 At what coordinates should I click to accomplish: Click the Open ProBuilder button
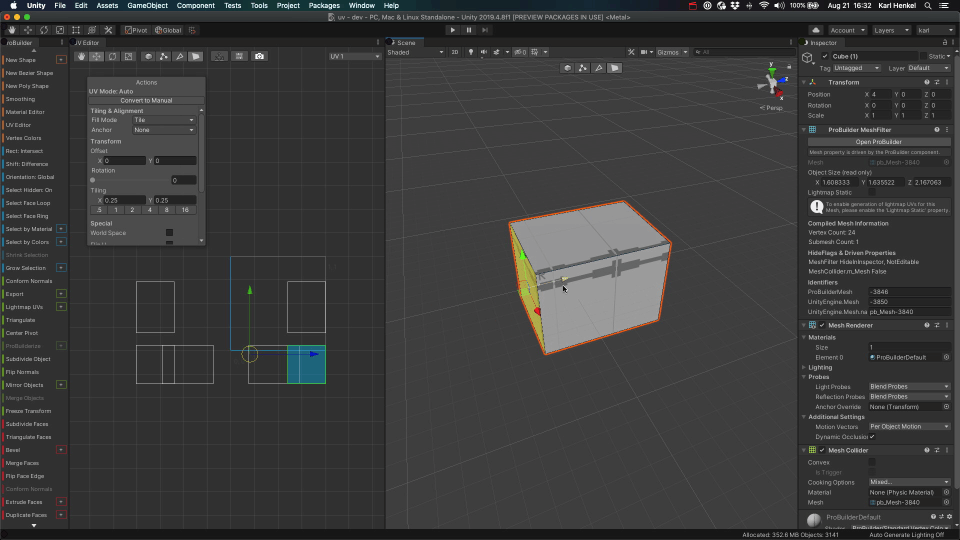(877, 142)
